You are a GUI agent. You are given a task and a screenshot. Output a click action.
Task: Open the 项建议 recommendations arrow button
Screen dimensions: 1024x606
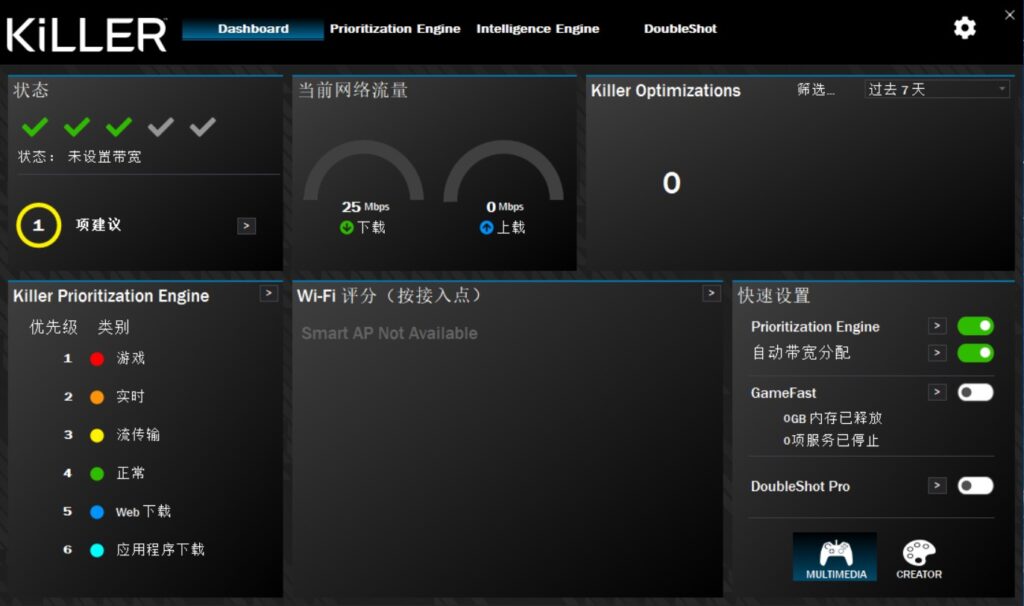(246, 226)
